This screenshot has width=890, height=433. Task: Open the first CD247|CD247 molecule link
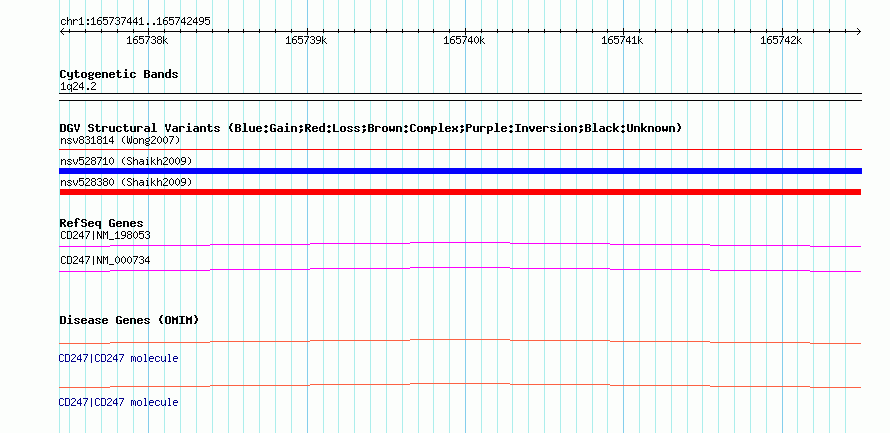pyautogui.click(x=119, y=359)
